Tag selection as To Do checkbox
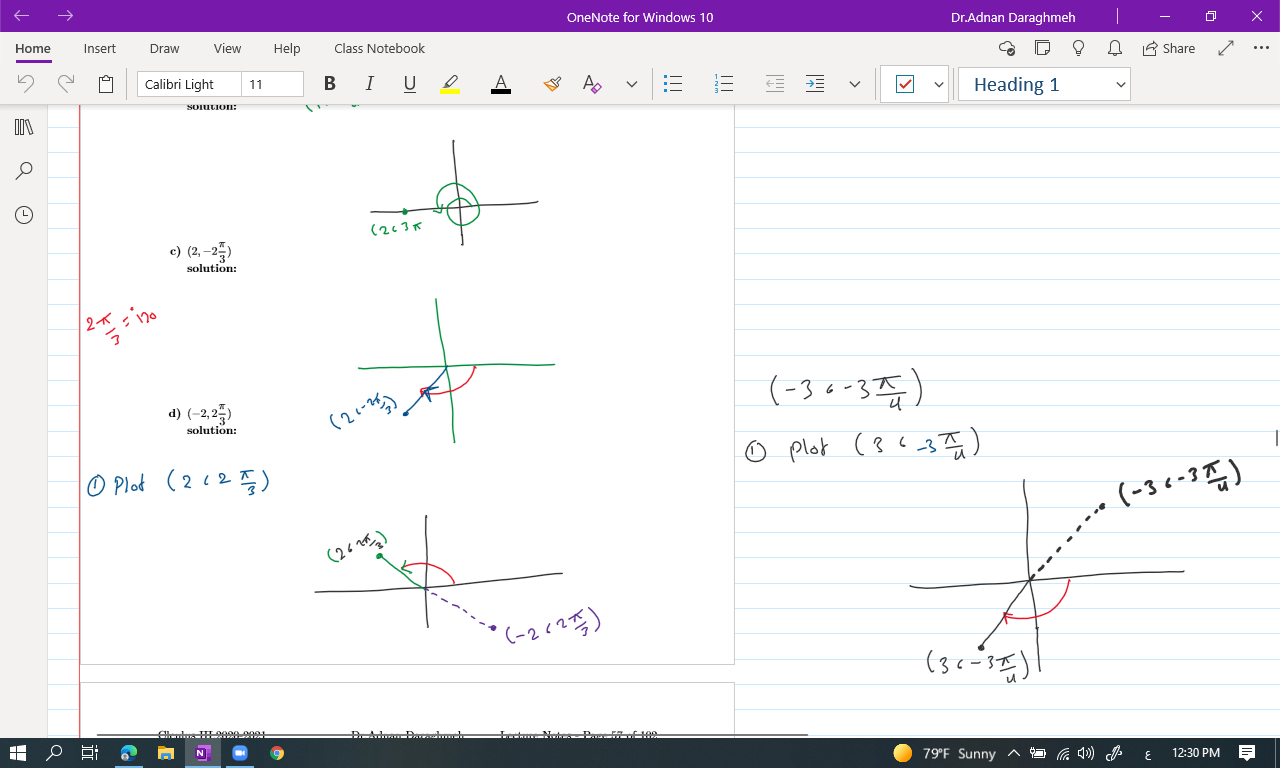 coord(905,85)
